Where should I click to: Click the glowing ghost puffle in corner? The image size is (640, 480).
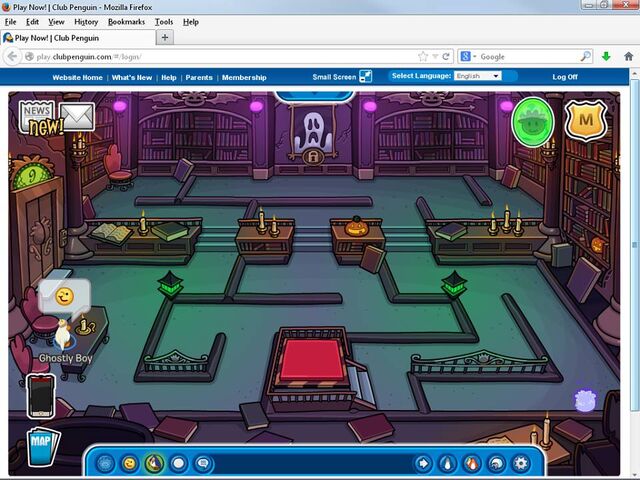pos(585,400)
